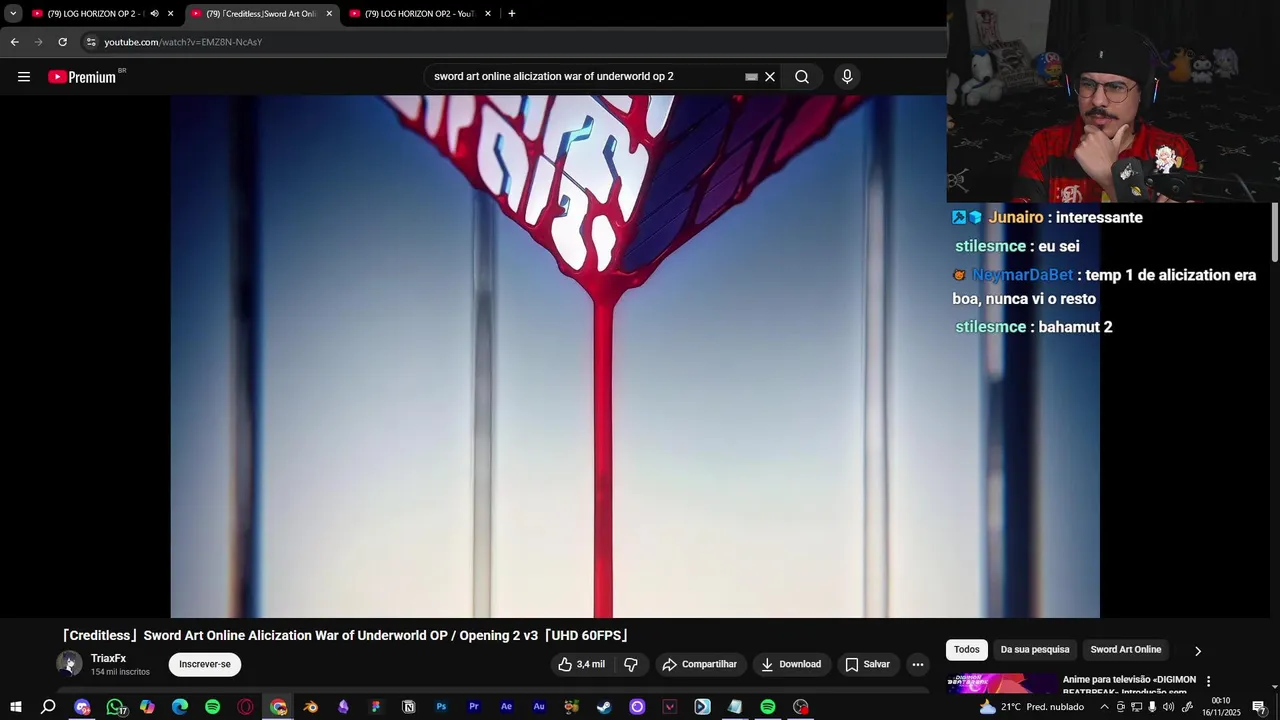The image size is (1280, 720).
Task: Open the TriaxFx channel name link
Action: click(108, 658)
